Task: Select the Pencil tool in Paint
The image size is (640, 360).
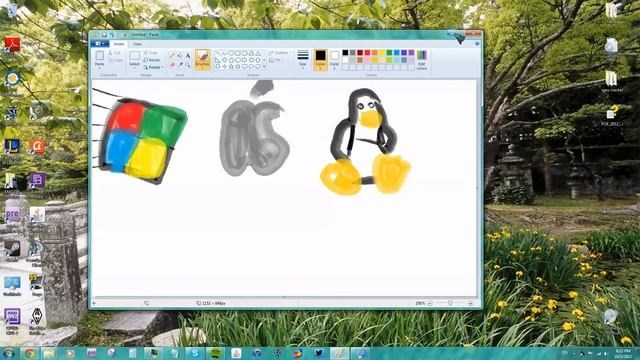Action: pyautogui.click(x=172, y=56)
